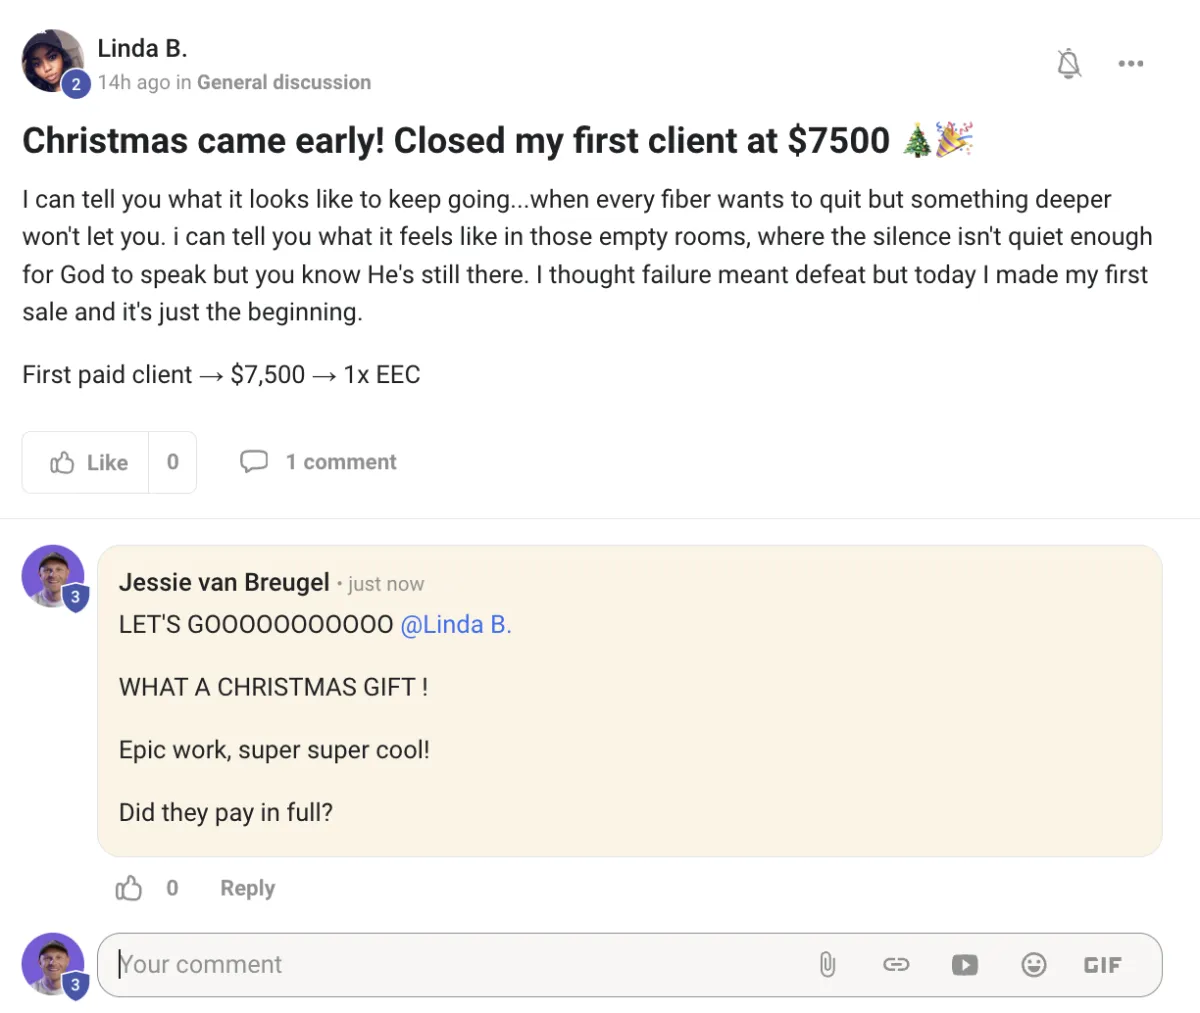The width and height of the screenshot is (1200, 1013).
Task: Add a video with play icon
Action: point(965,965)
